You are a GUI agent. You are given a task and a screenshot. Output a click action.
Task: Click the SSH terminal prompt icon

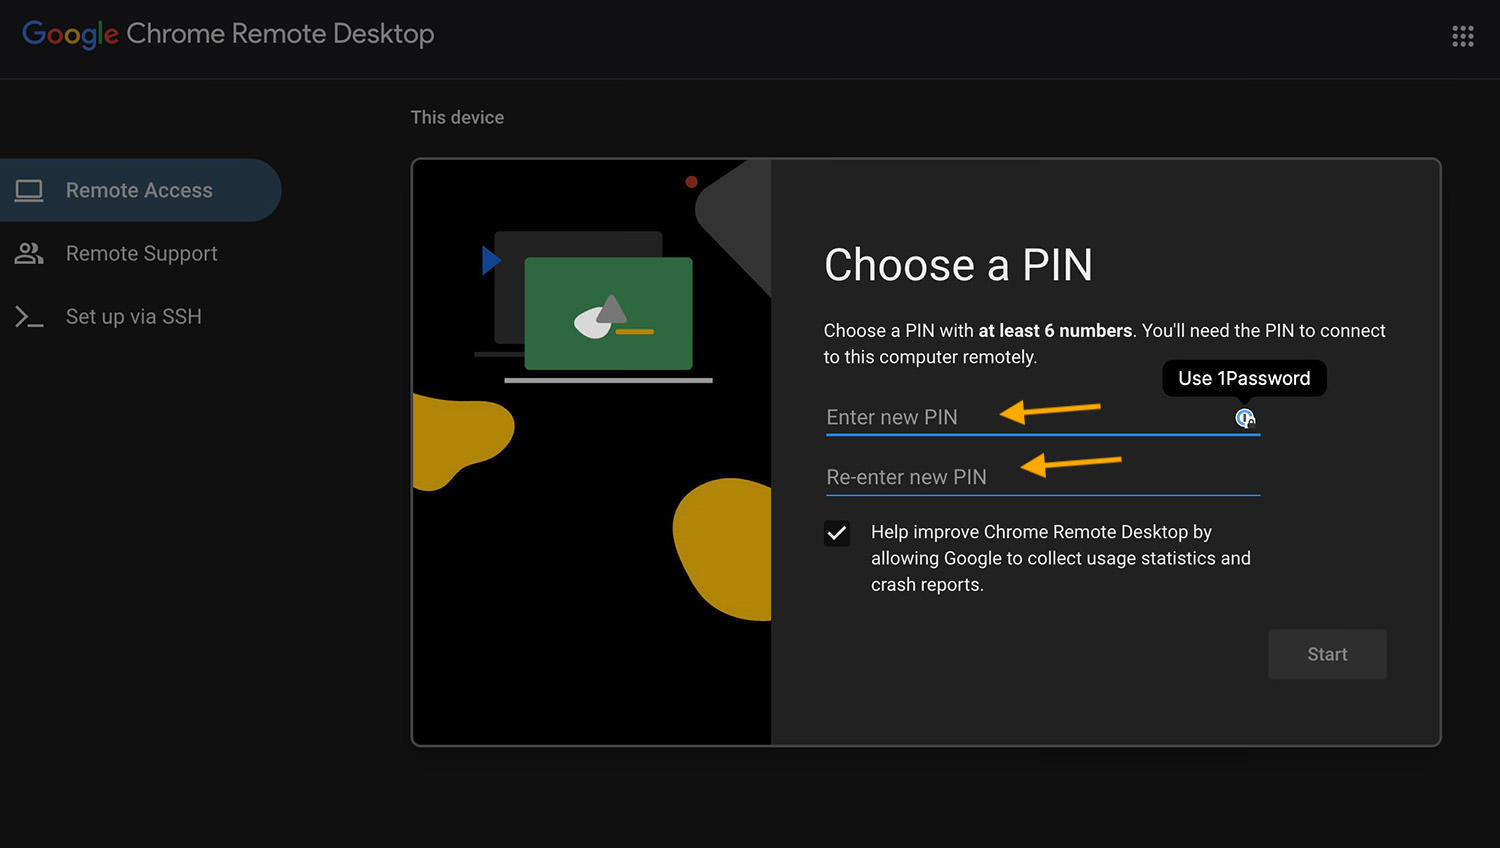(29, 317)
